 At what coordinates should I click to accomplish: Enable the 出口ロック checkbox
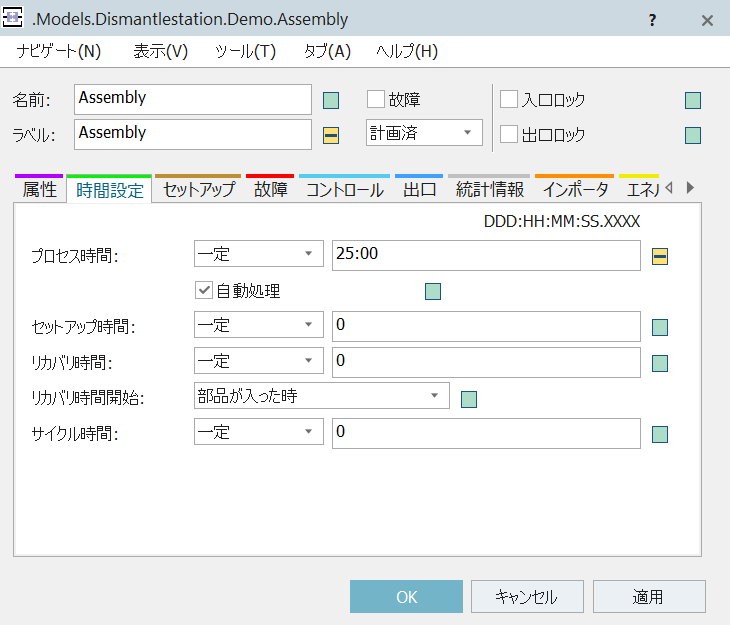(x=509, y=135)
